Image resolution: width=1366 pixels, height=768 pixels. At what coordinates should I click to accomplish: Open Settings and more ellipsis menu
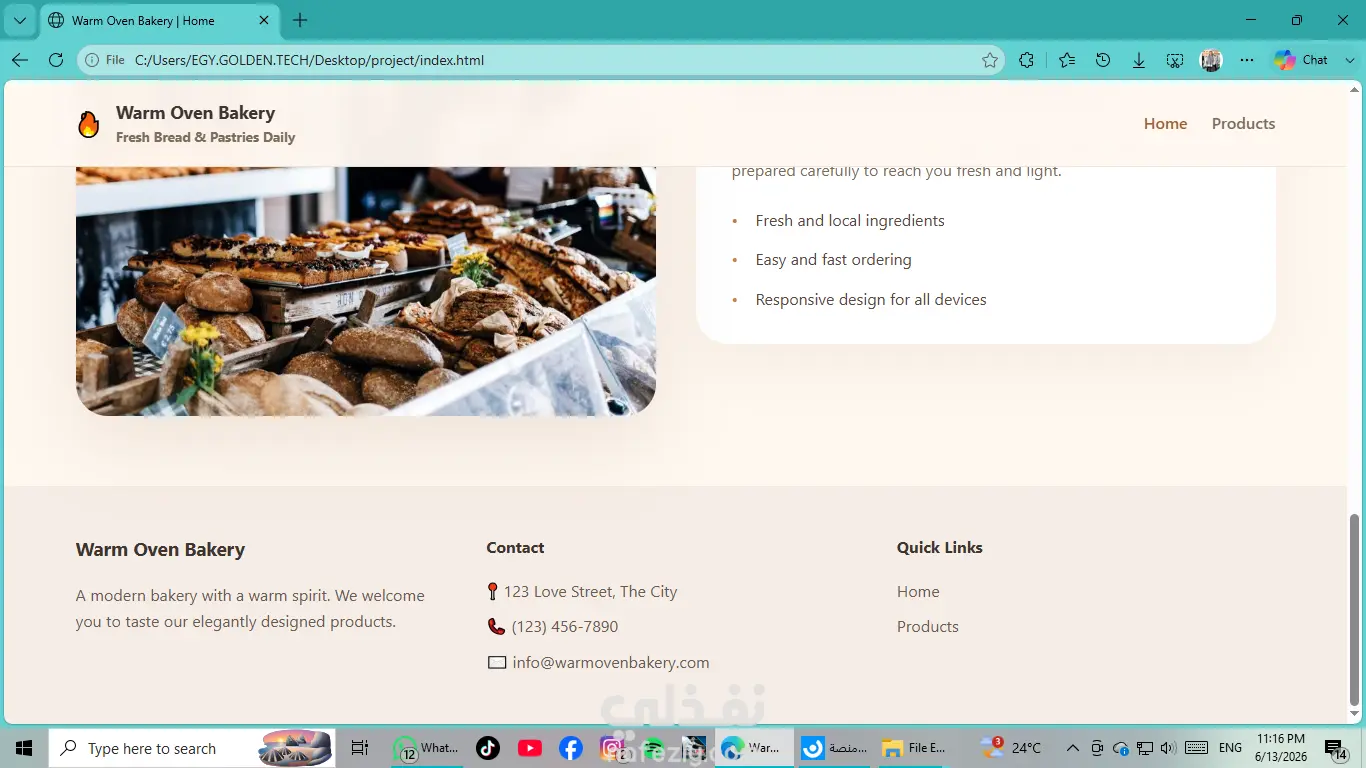pos(1247,60)
